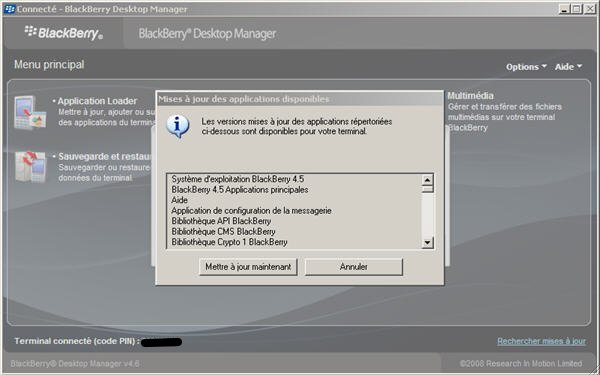Click the BlackBerry title bar app icon
Screen dimensions: 600x375
click(x=9, y=9)
